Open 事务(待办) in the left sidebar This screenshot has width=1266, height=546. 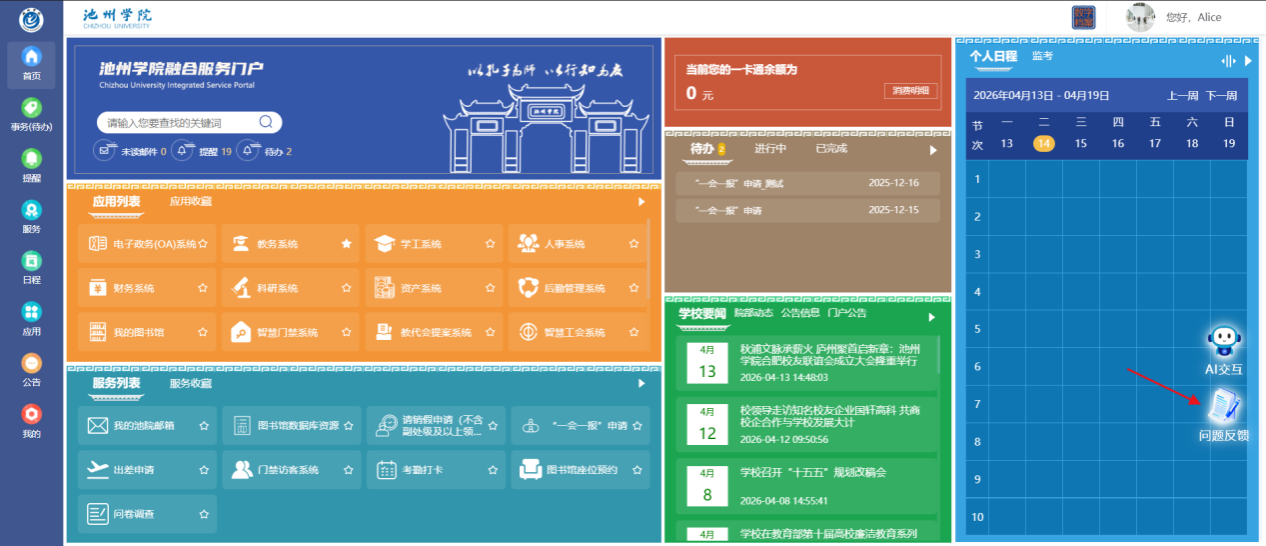pyautogui.click(x=32, y=109)
